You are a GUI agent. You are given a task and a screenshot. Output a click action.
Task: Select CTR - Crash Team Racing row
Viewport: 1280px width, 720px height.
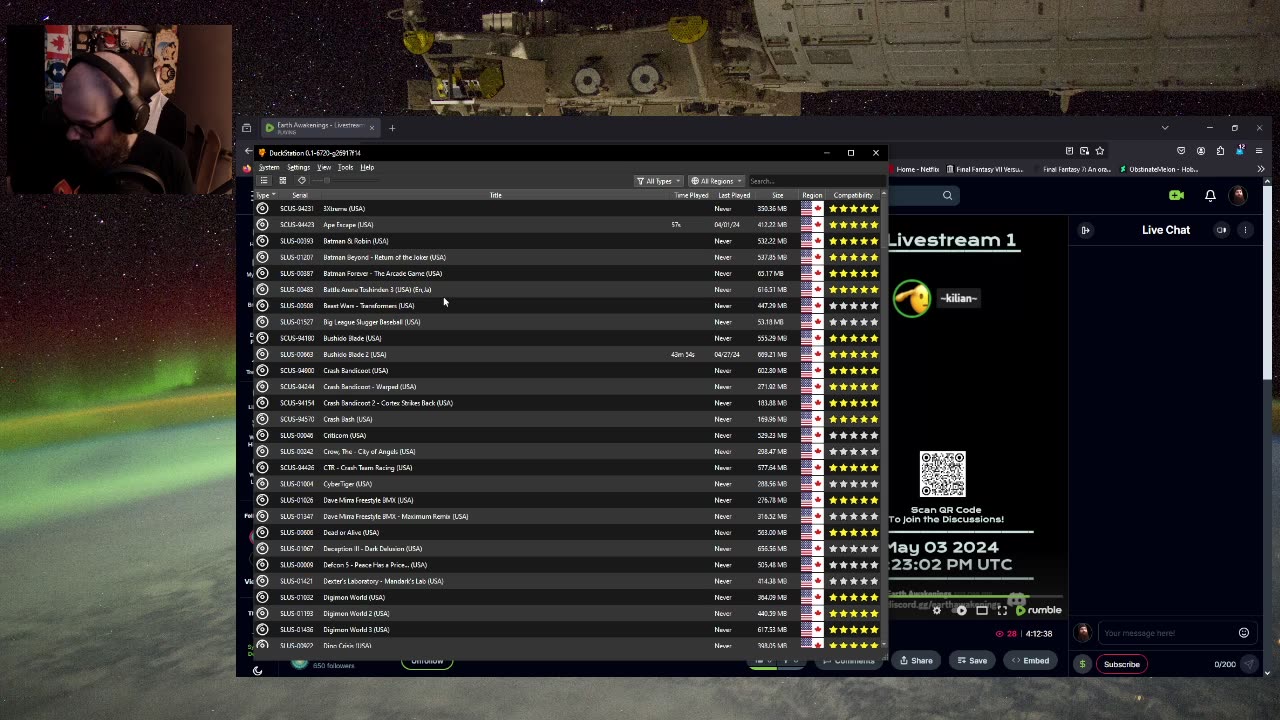(568, 468)
